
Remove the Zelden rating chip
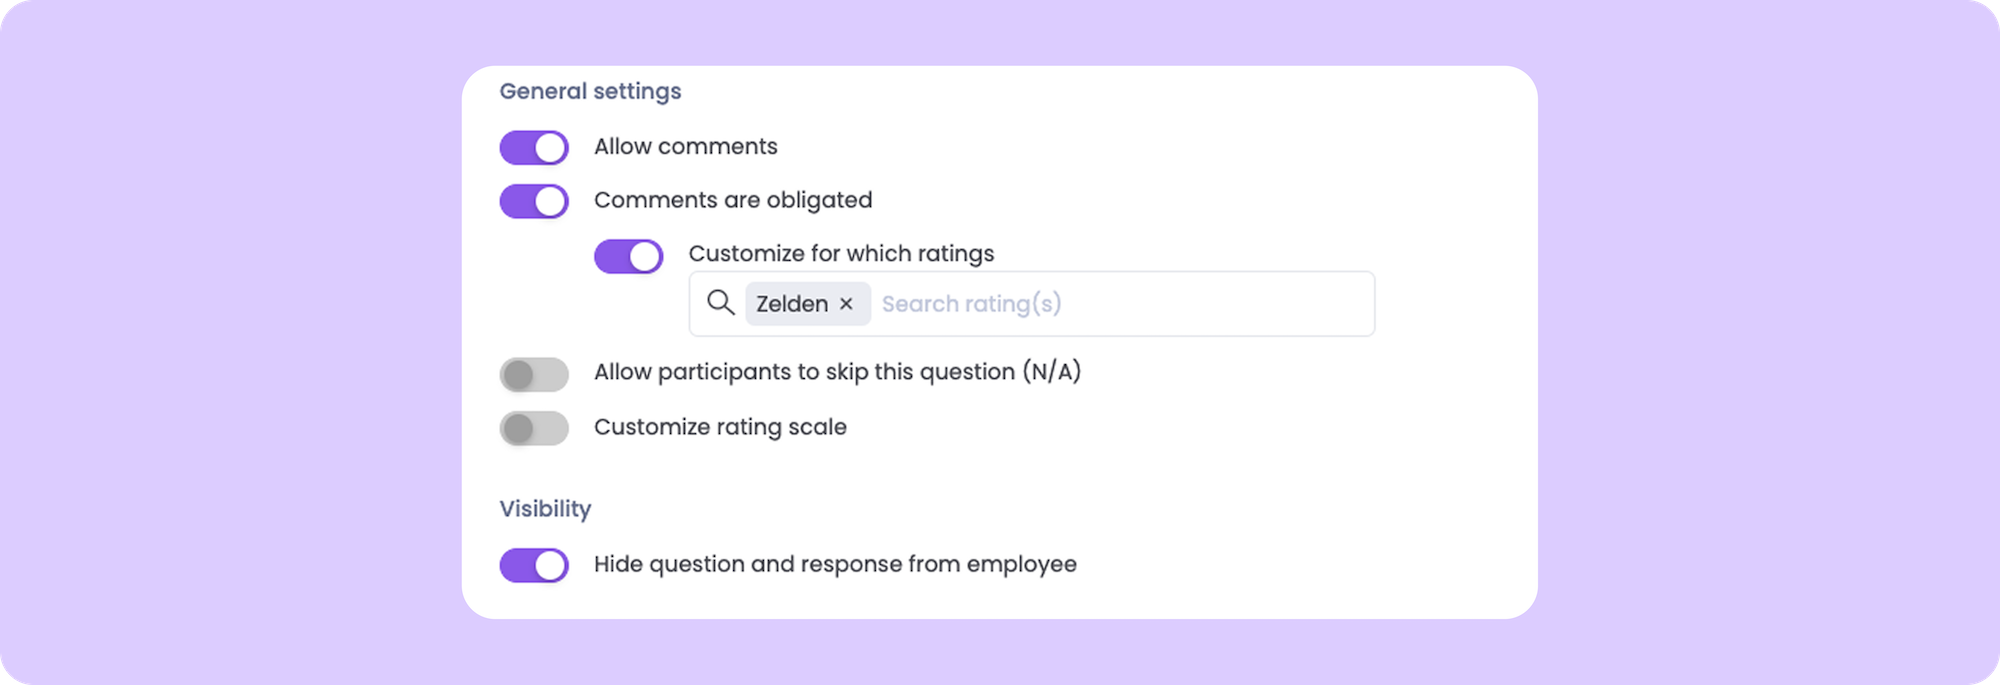(846, 304)
